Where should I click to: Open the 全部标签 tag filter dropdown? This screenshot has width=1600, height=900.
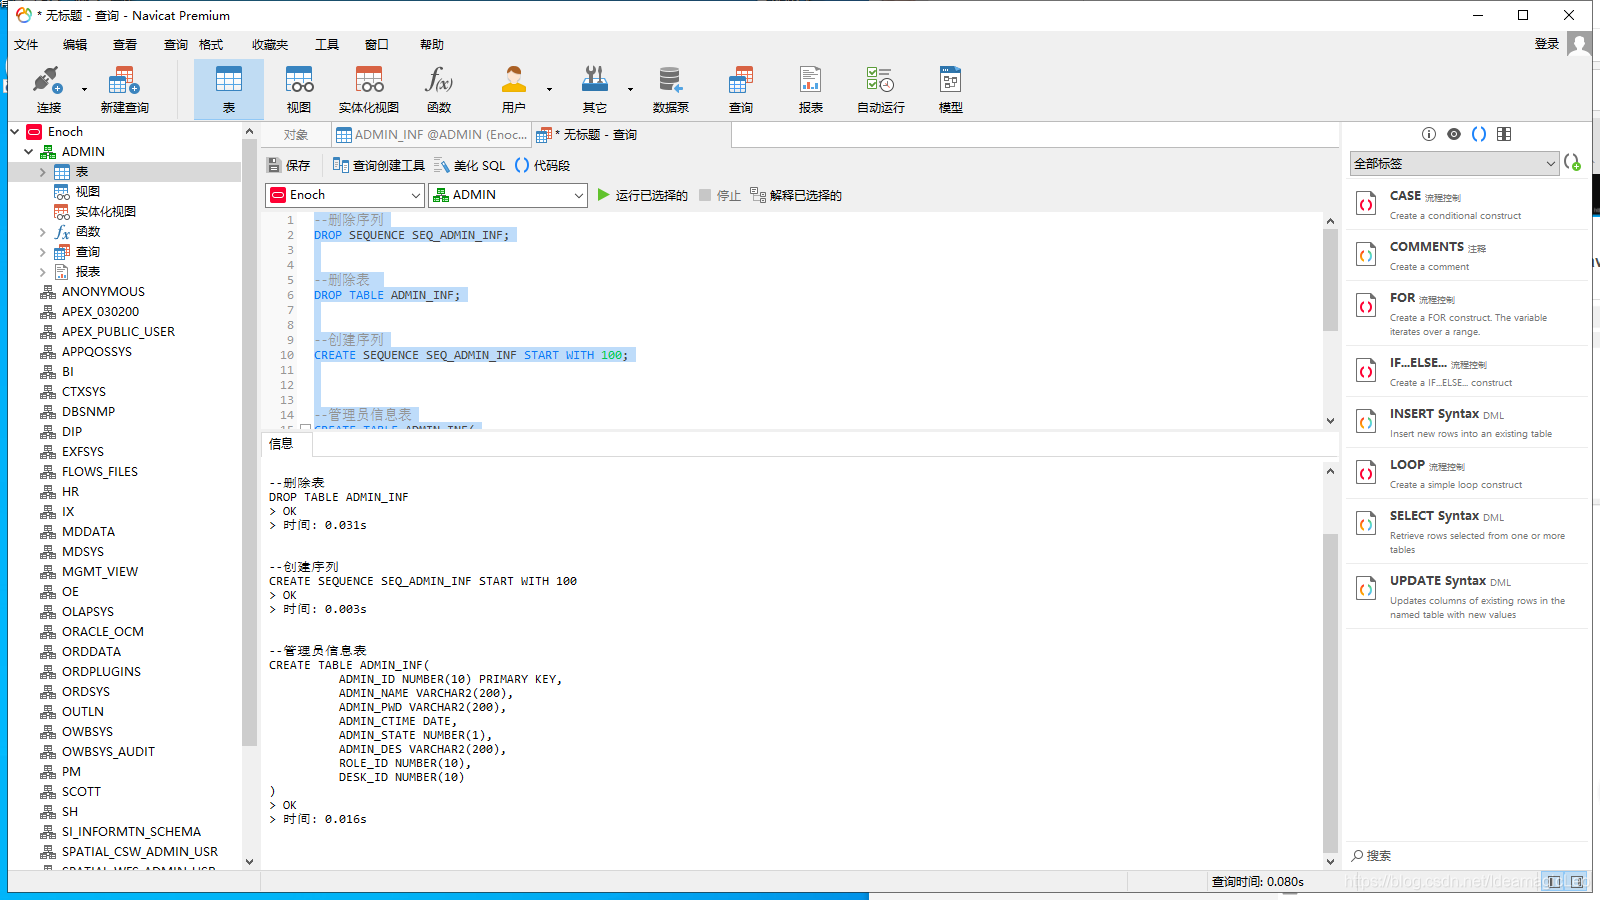(1454, 163)
